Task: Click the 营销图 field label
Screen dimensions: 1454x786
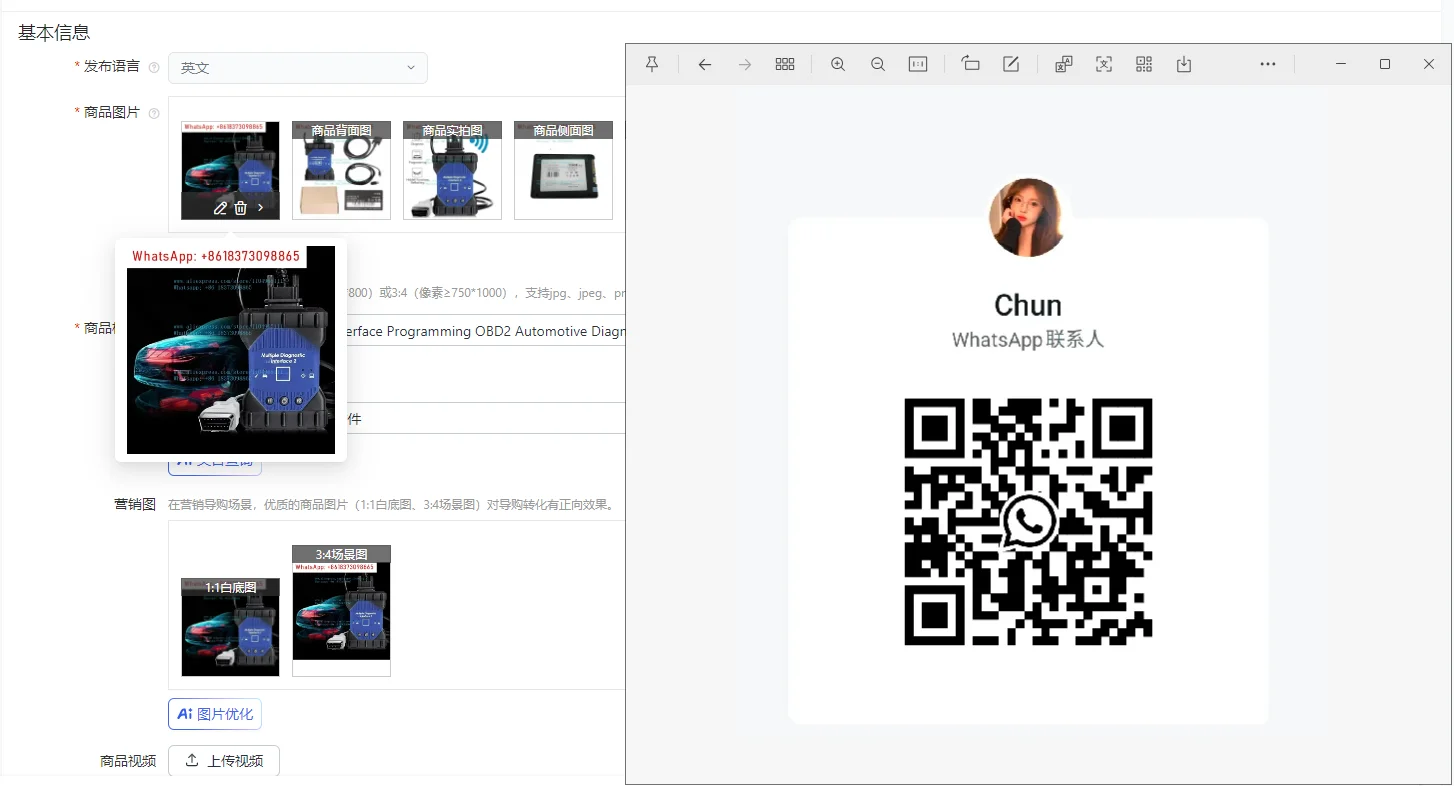Action: click(135, 504)
